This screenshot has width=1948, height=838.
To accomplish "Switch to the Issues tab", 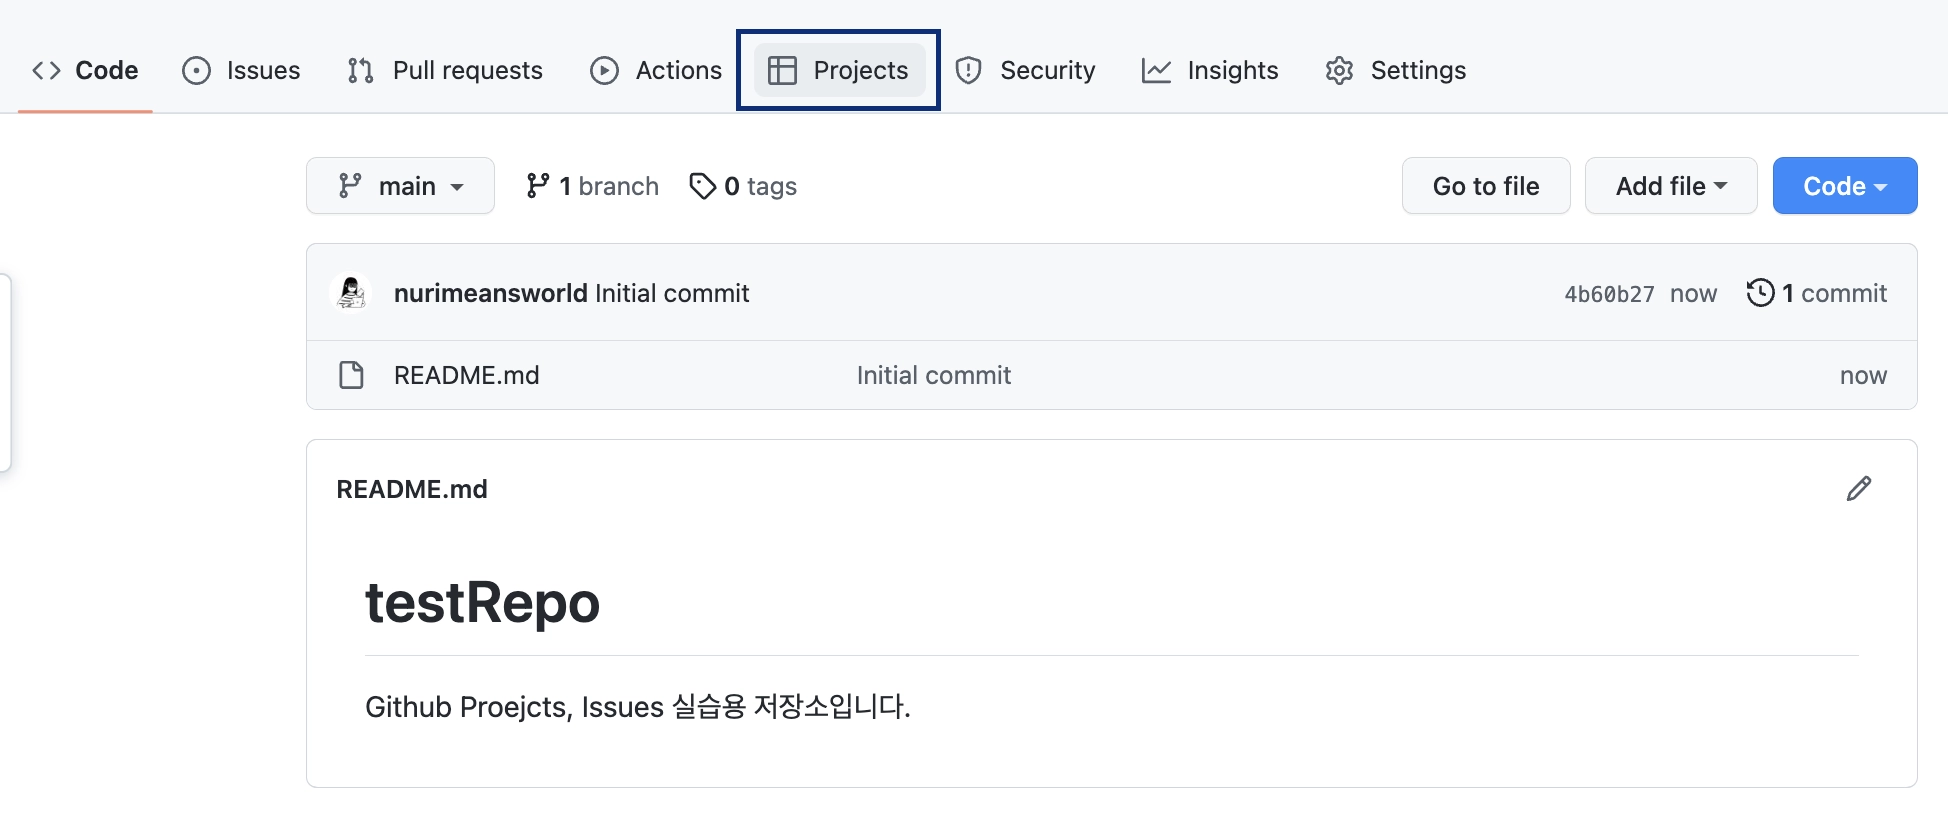I will 241,70.
